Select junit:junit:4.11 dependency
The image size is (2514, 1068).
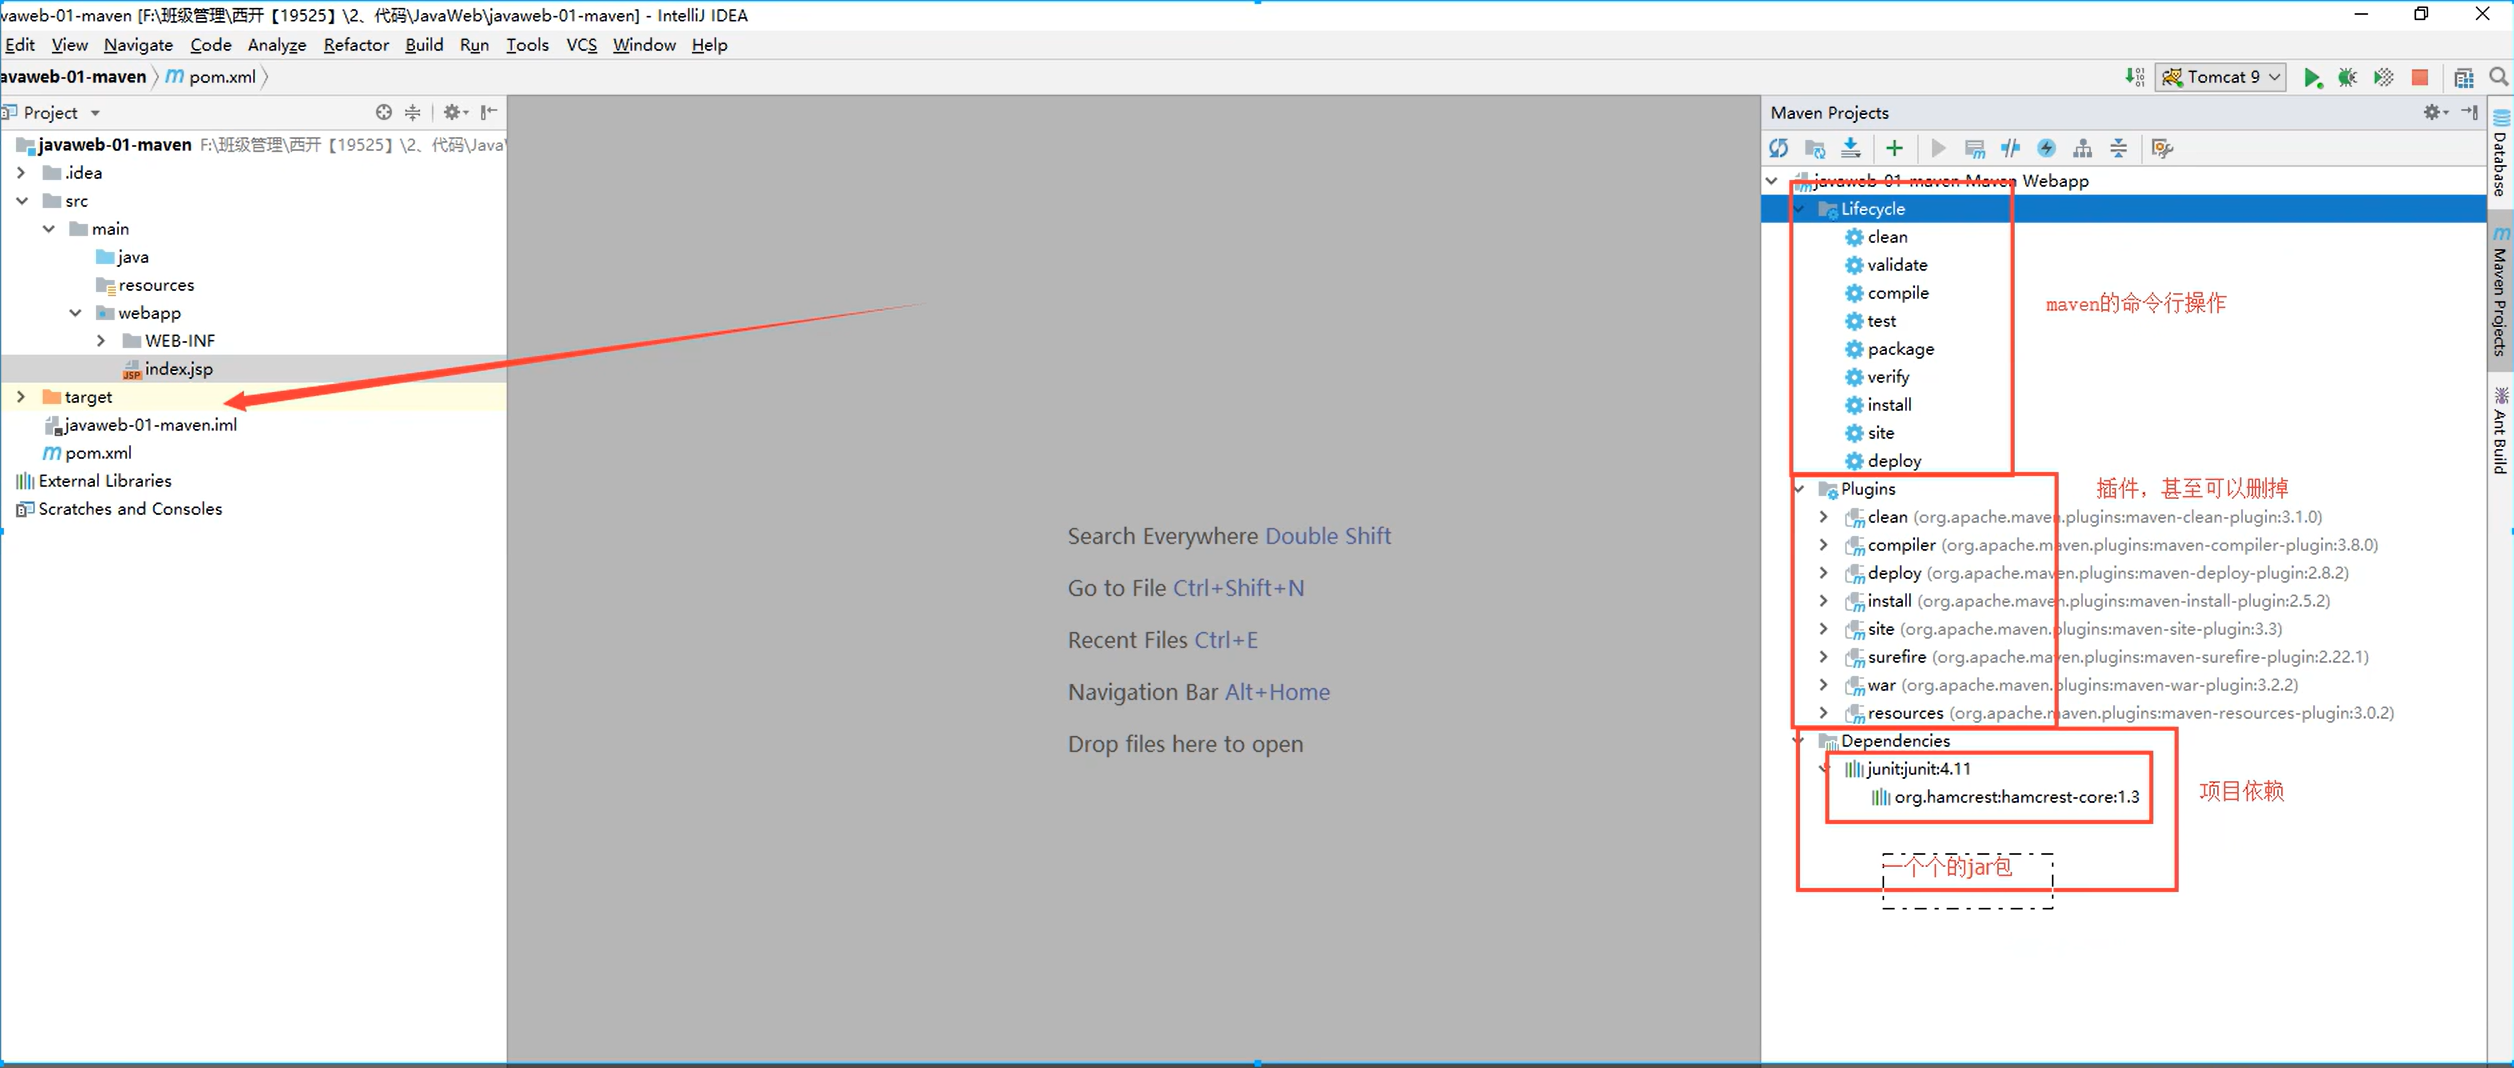click(1907, 768)
